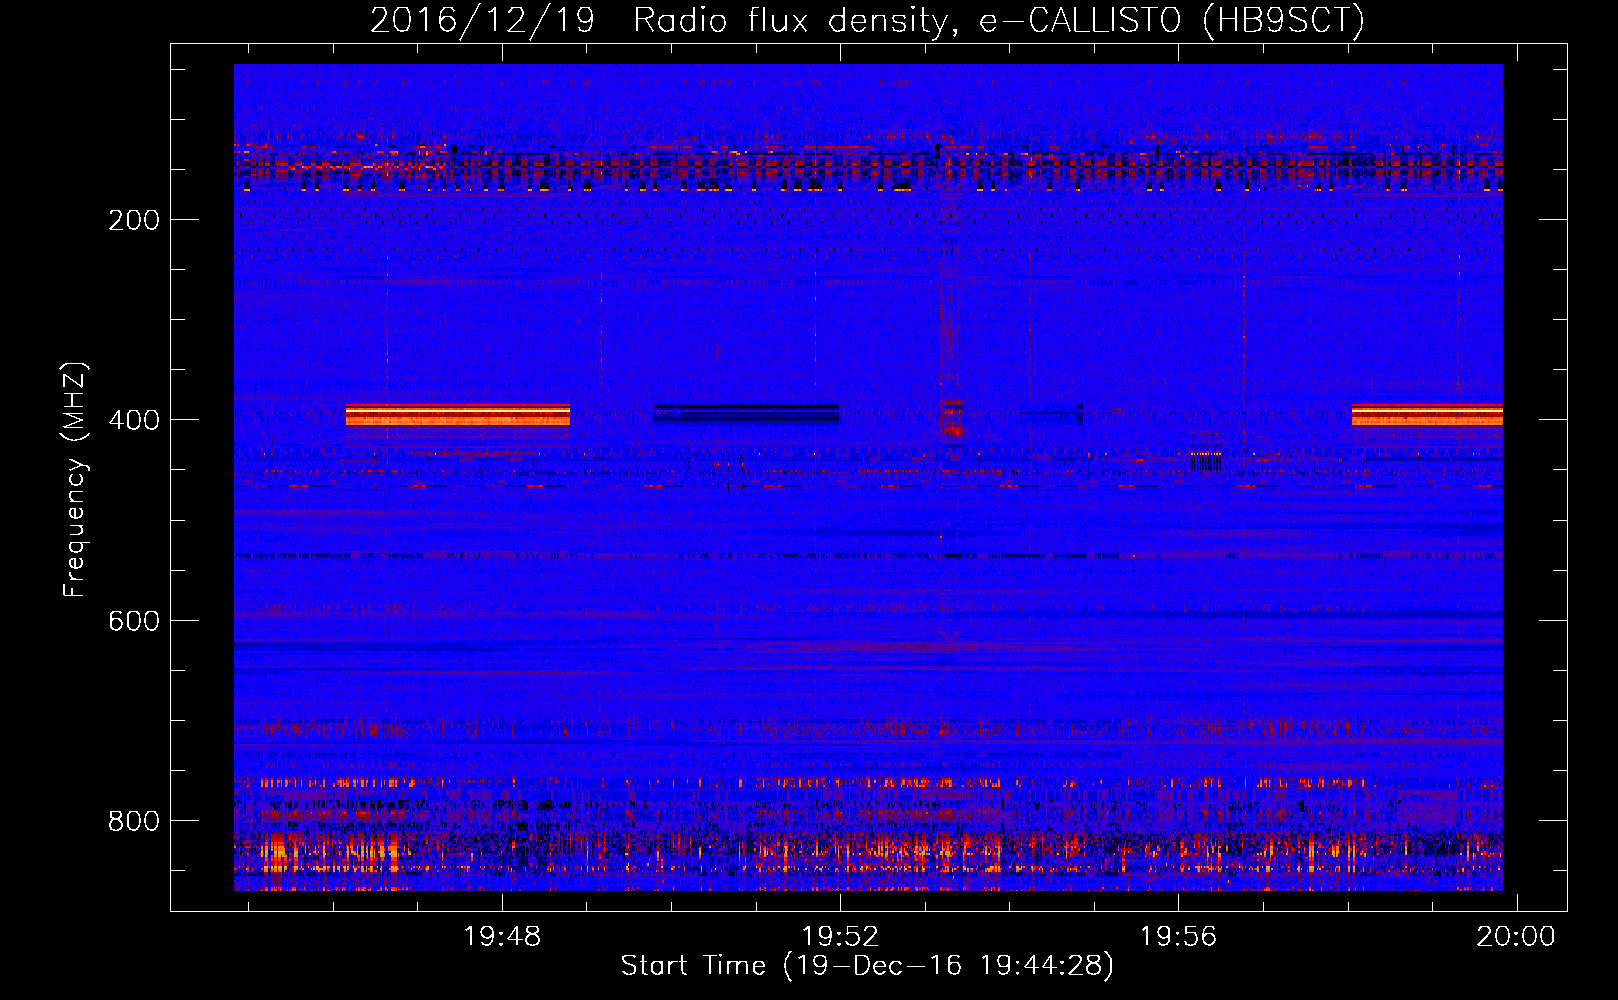Click the bright orange band near 400 MHz at 19:47
Viewport: 1618px width, 1000px height.
458,415
